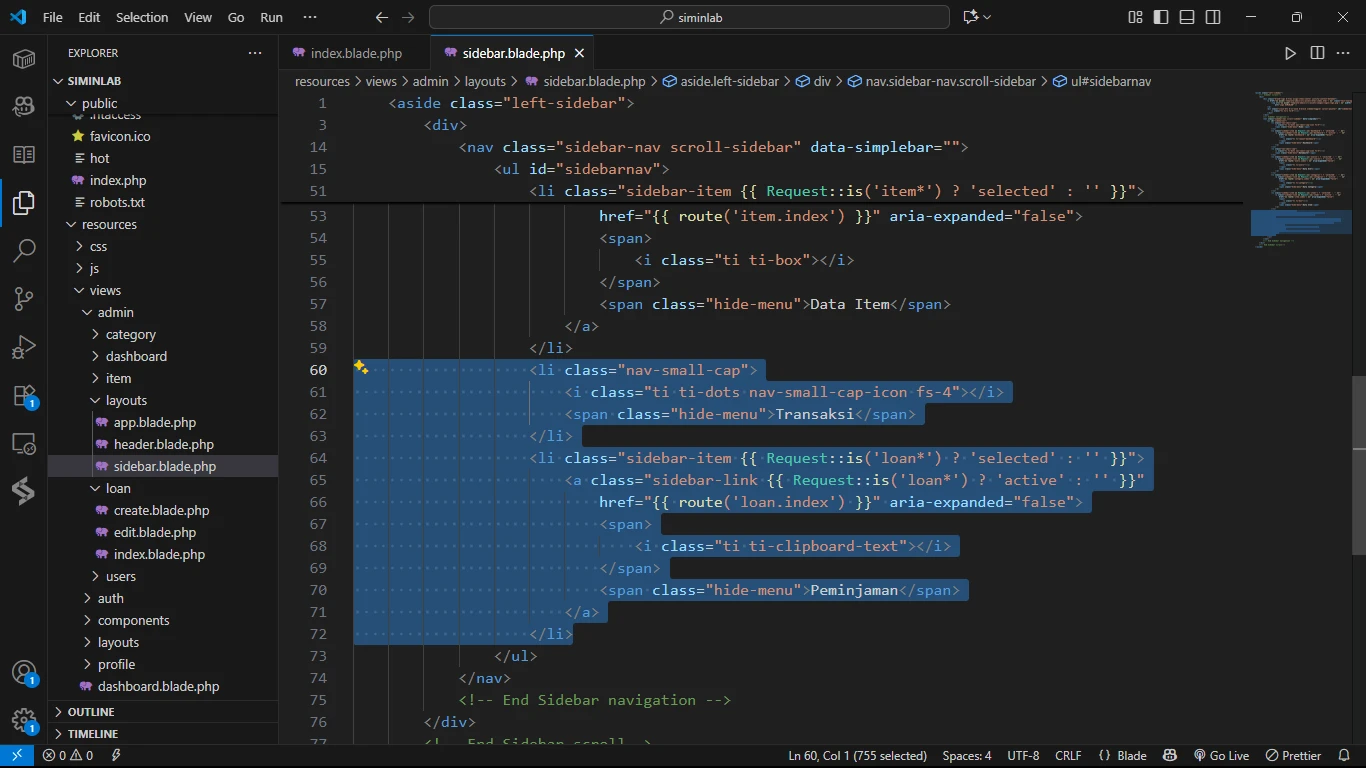Open the Extensions view
Viewport: 1366px width, 768px height.
click(x=24, y=396)
